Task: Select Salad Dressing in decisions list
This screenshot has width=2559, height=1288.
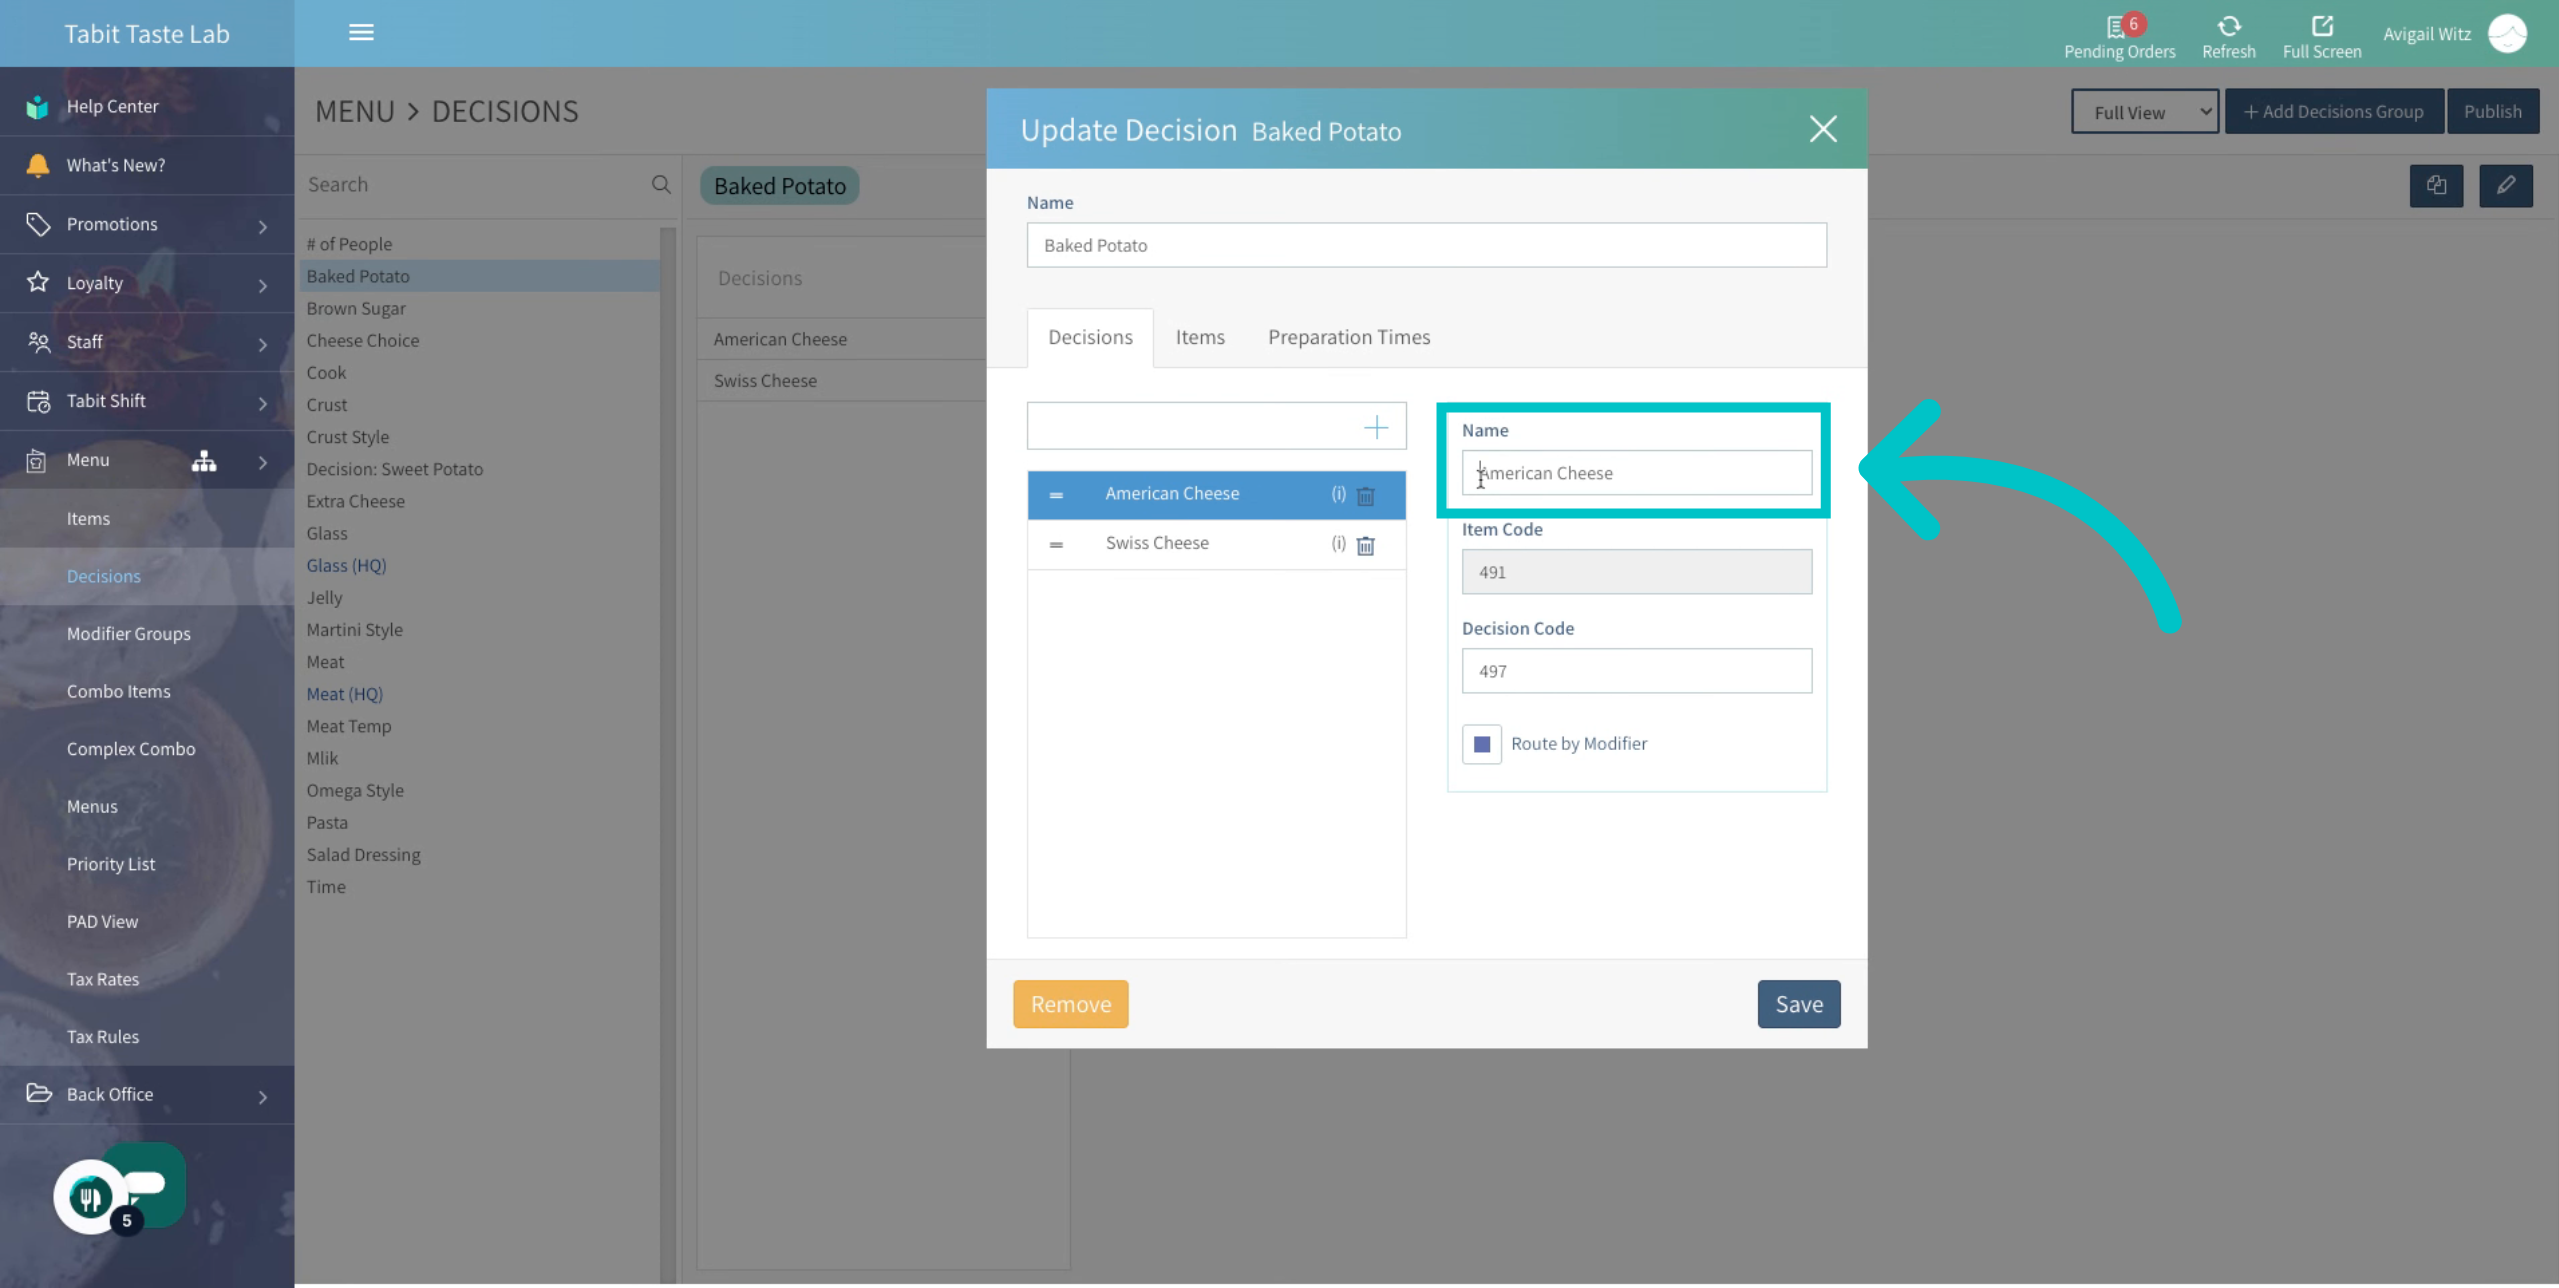Action: coord(363,855)
